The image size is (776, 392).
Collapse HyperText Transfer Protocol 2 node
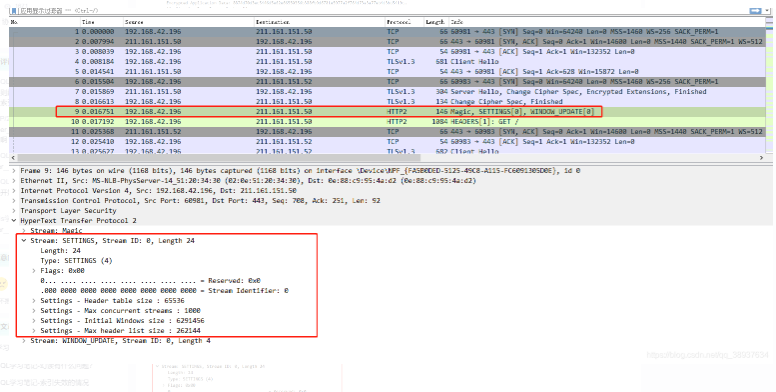13,221
